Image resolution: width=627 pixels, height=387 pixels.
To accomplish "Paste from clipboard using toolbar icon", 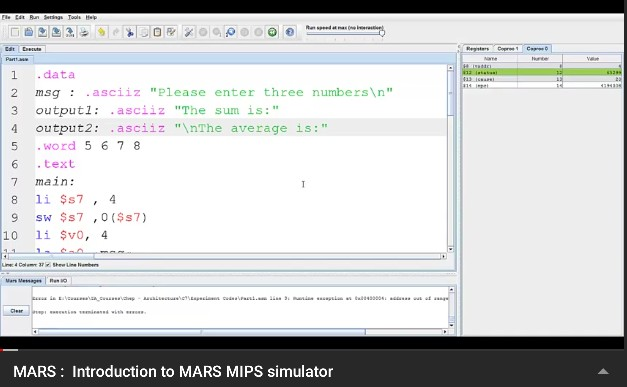I will [158, 32].
